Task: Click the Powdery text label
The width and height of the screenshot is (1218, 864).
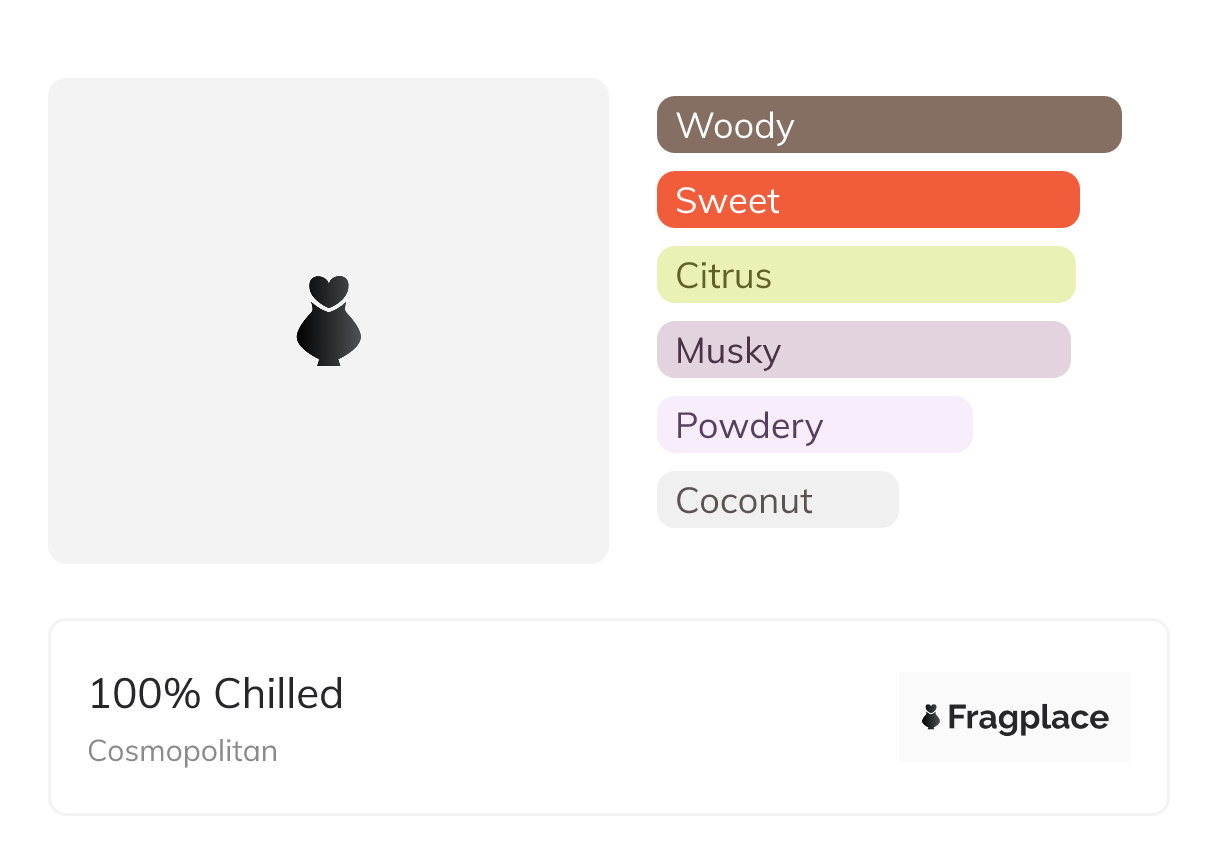Action: tap(749, 426)
